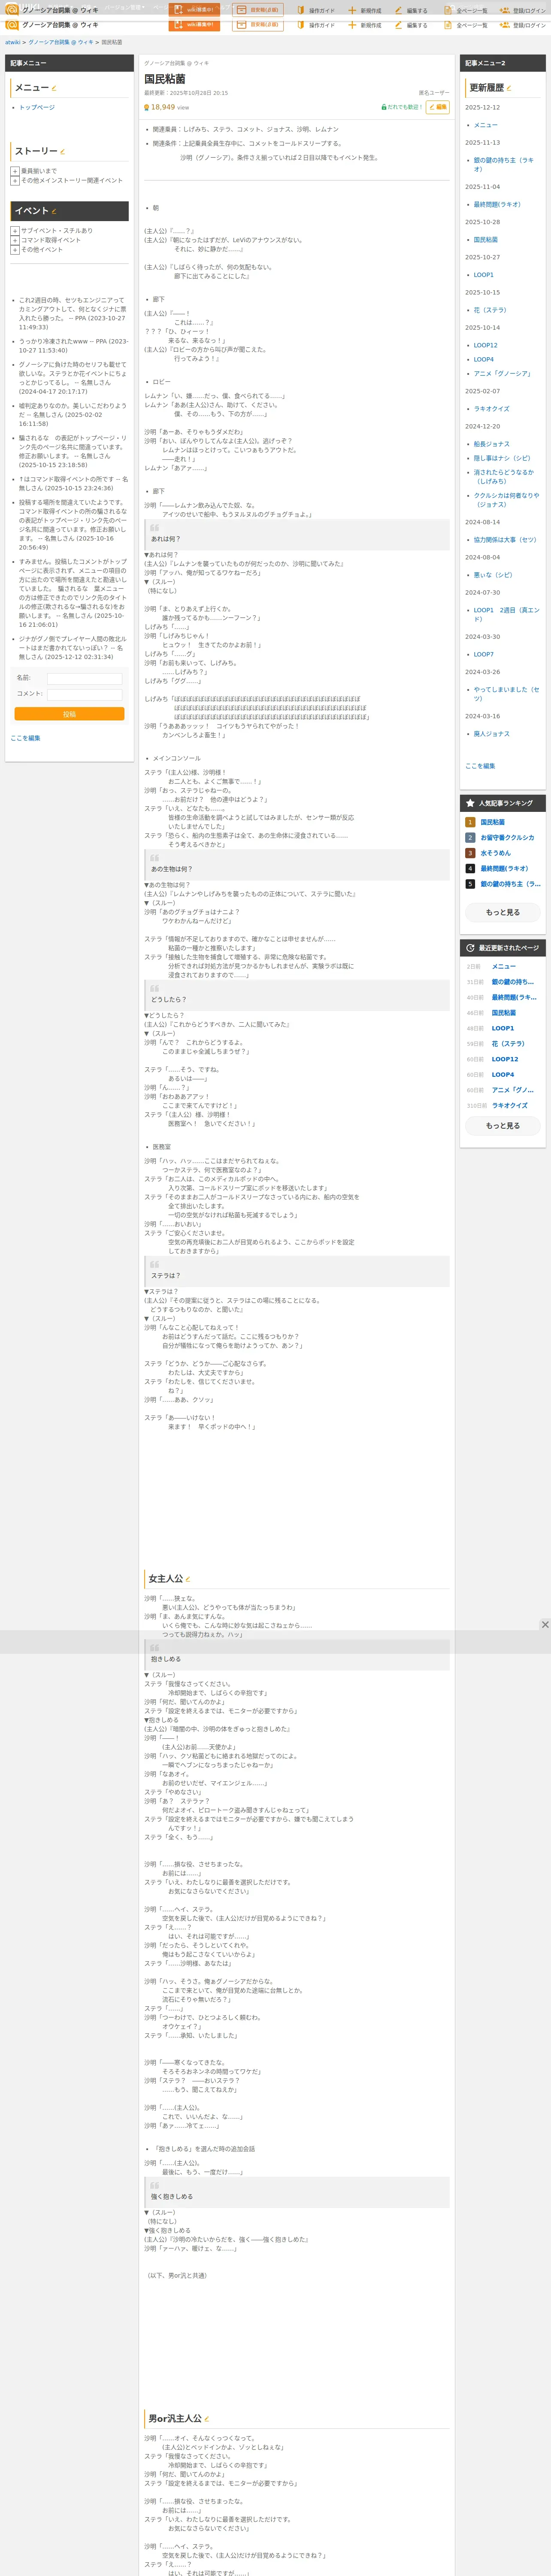The width and height of the screenshot is (551, 2576).
Task: Submit the comment with 投稿 button
Action: click(x=69, y=714)
